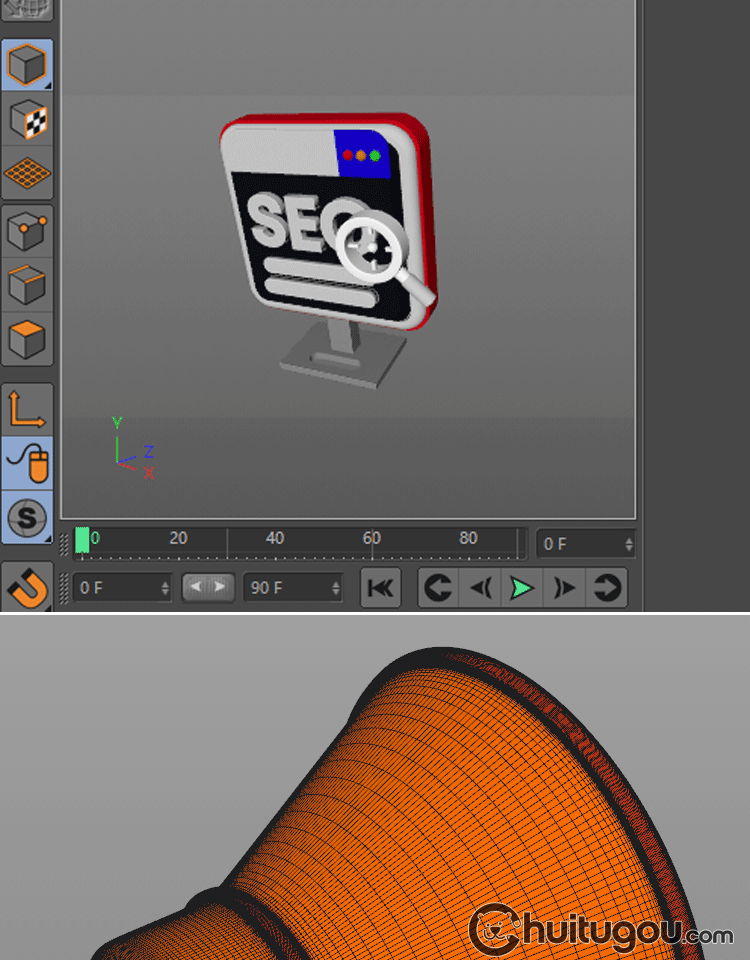Click the preview range slider with arrows
Screen dimensions: 750x960
coord(209,587)
